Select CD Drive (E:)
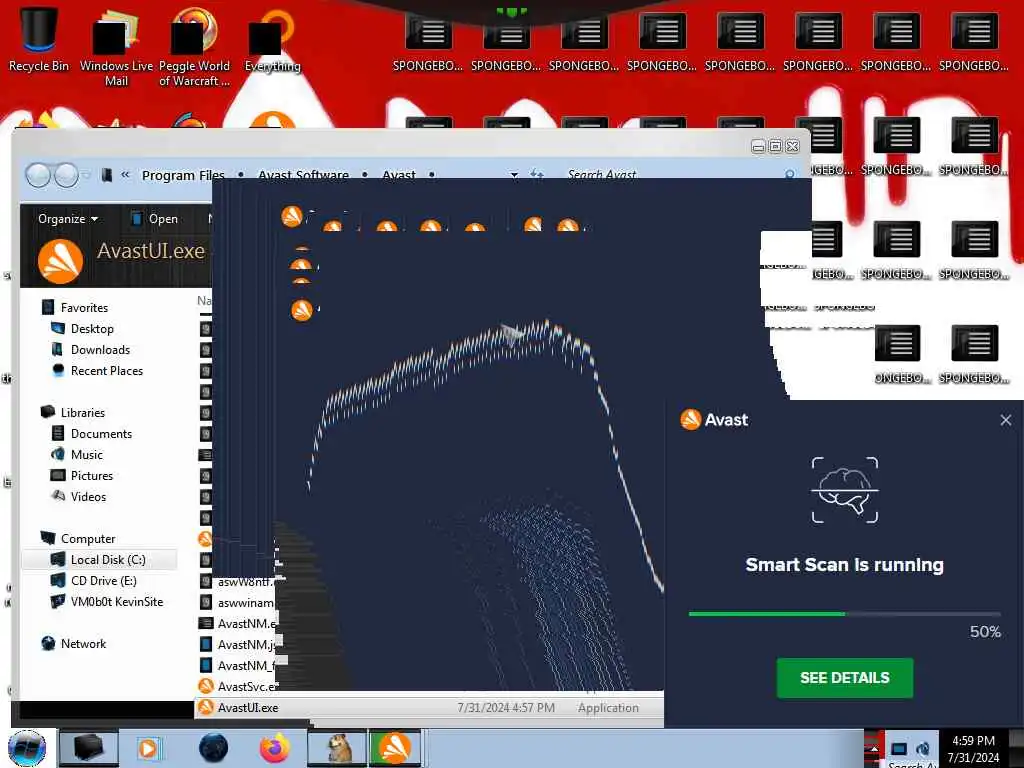The image size is (1024, 768). (103, 581)
